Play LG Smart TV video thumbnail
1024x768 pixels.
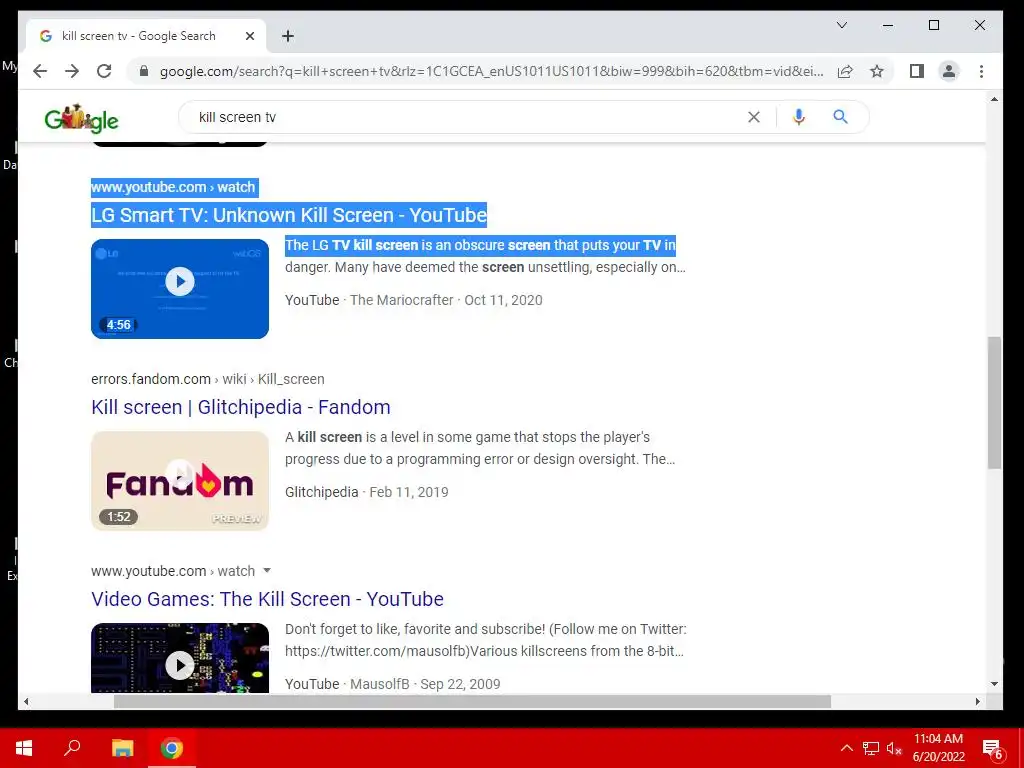click(180, 289)
